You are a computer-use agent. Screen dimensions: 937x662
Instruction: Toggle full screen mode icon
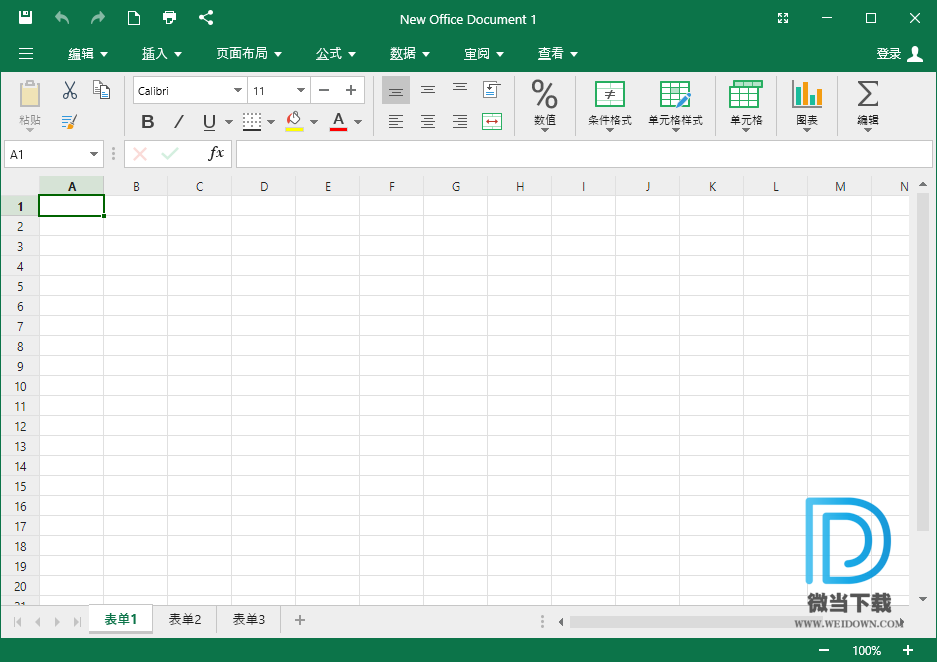(x=783, y=19)
